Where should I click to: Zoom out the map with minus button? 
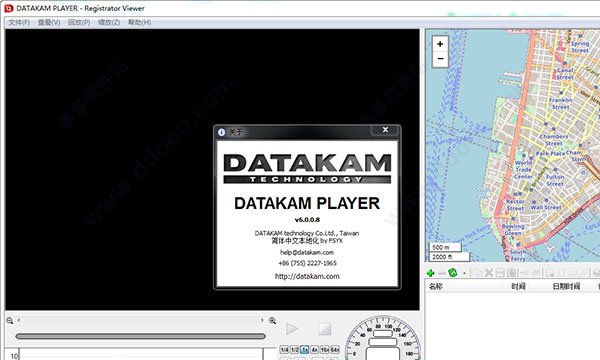pos(440,59)
